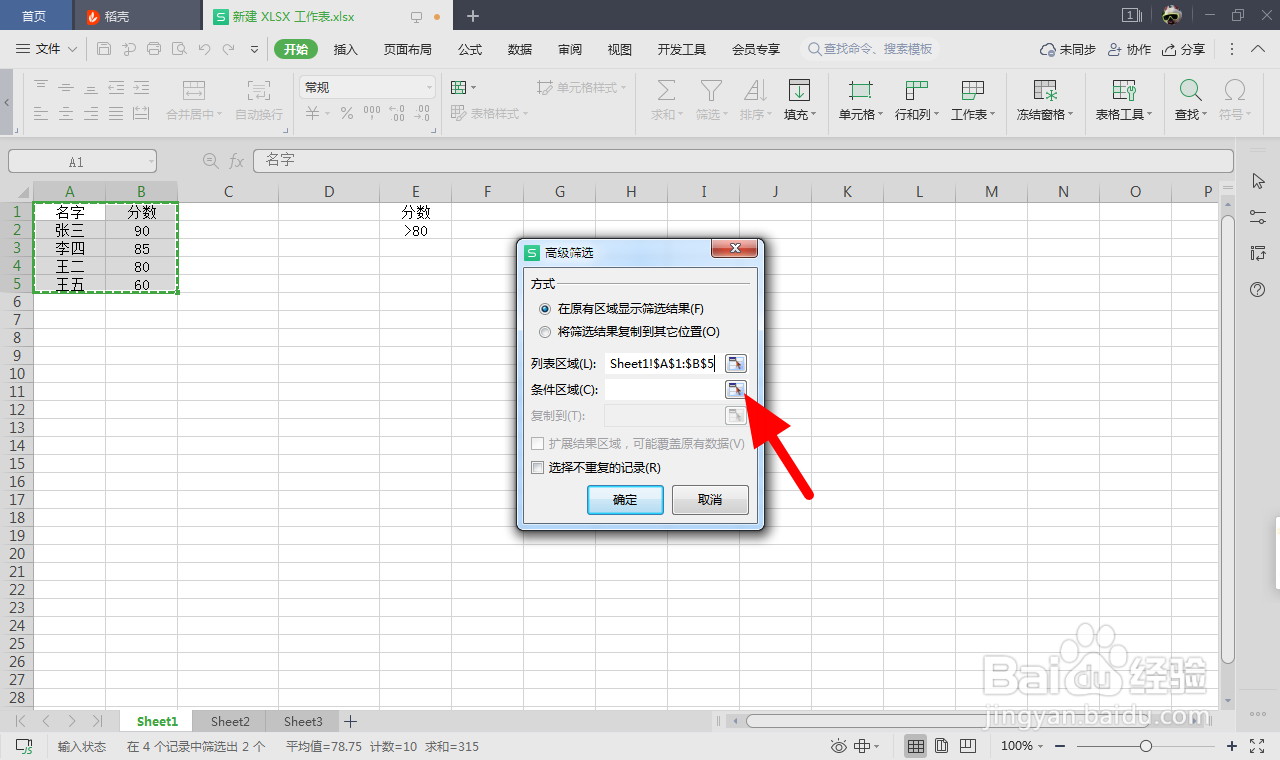
Task: Switch to normal grid view icon
Action: pyautogui.click(x=915, y=746)
